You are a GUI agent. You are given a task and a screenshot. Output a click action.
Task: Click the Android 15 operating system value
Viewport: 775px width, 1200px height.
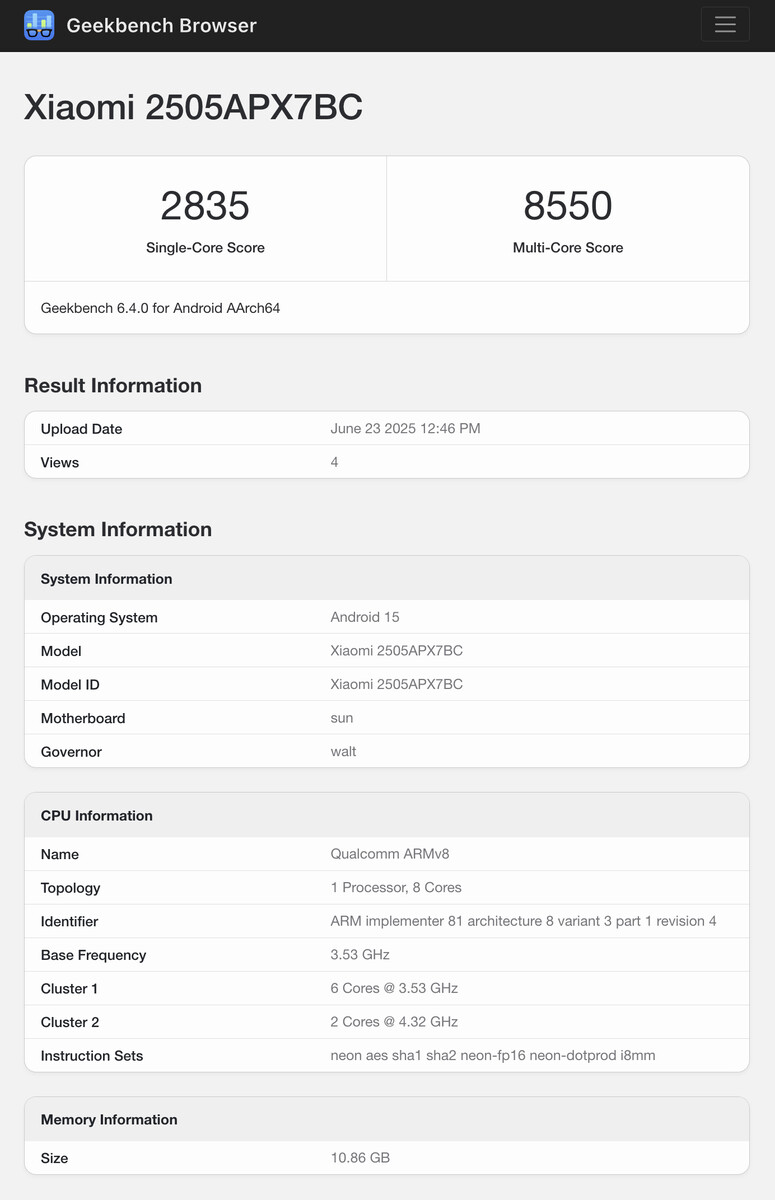tap(365, 617)
